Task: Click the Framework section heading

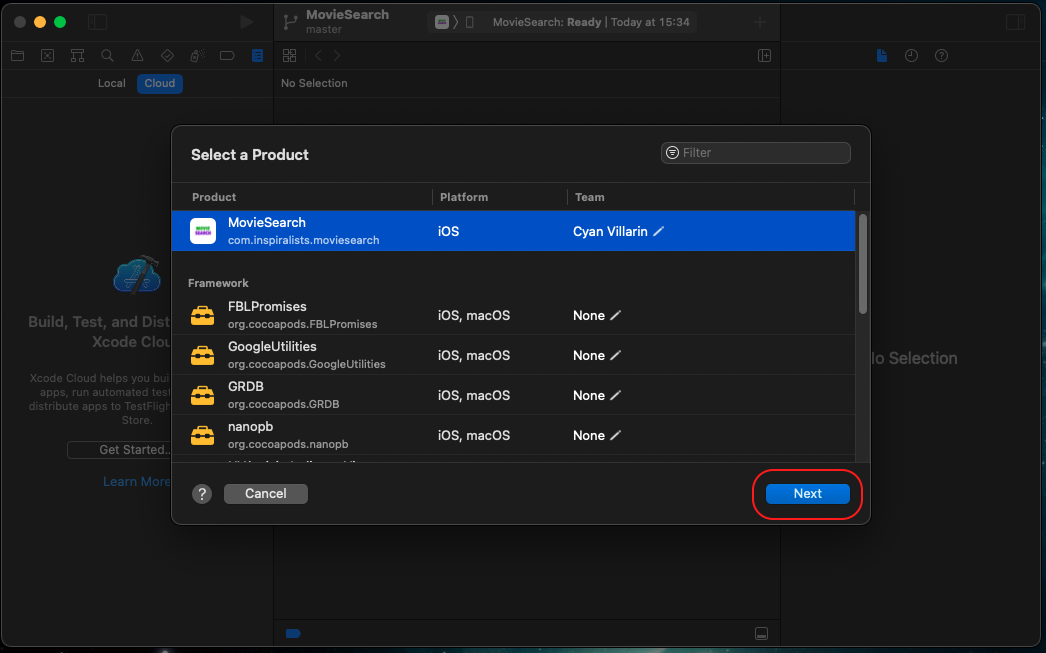Action: [218, 283]
